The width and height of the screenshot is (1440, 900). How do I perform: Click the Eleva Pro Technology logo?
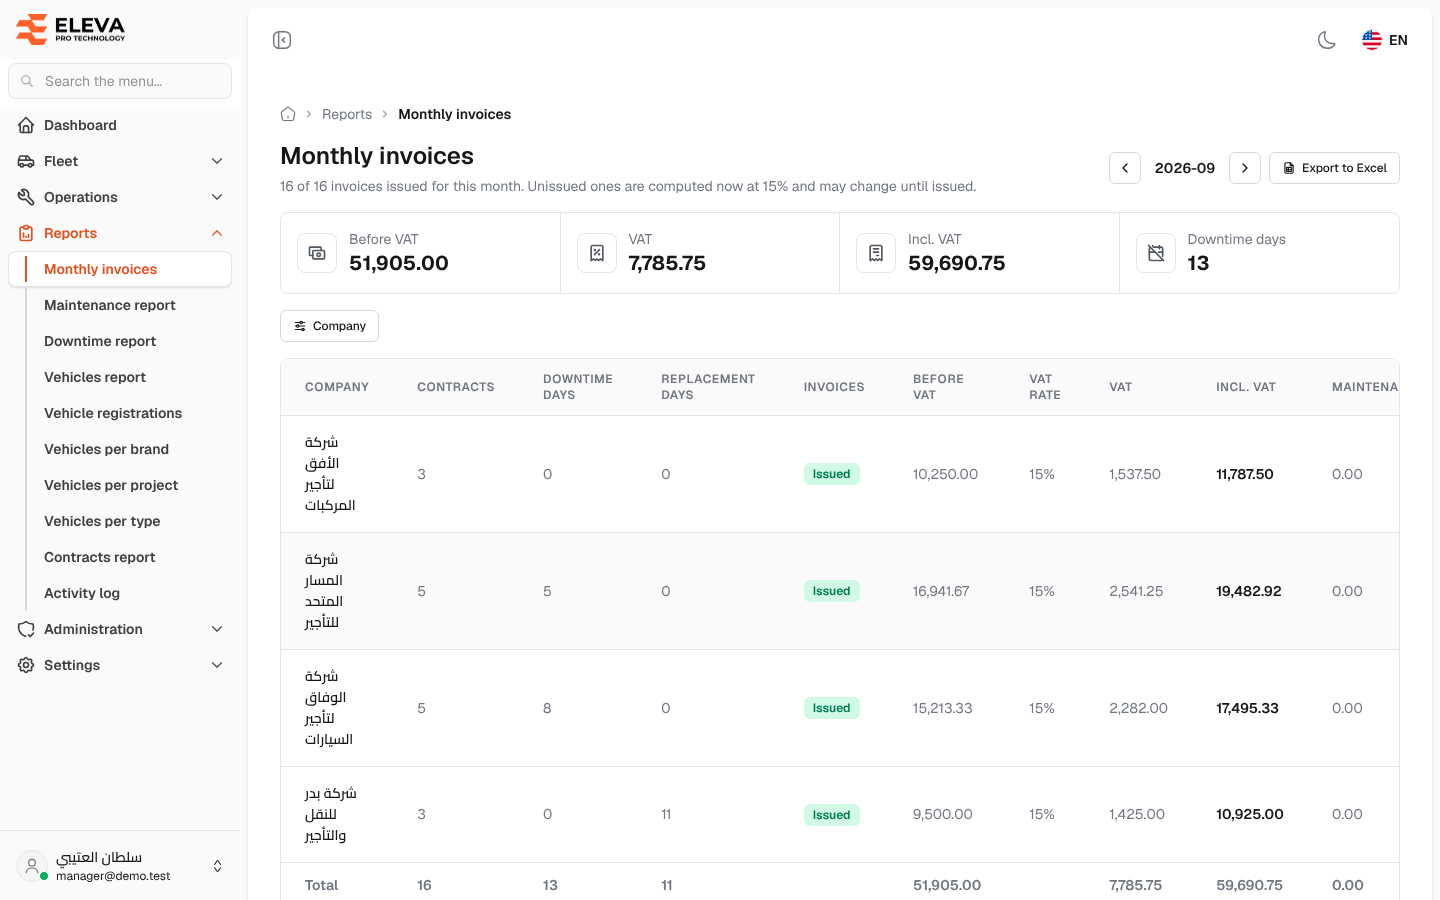[71, 29]
